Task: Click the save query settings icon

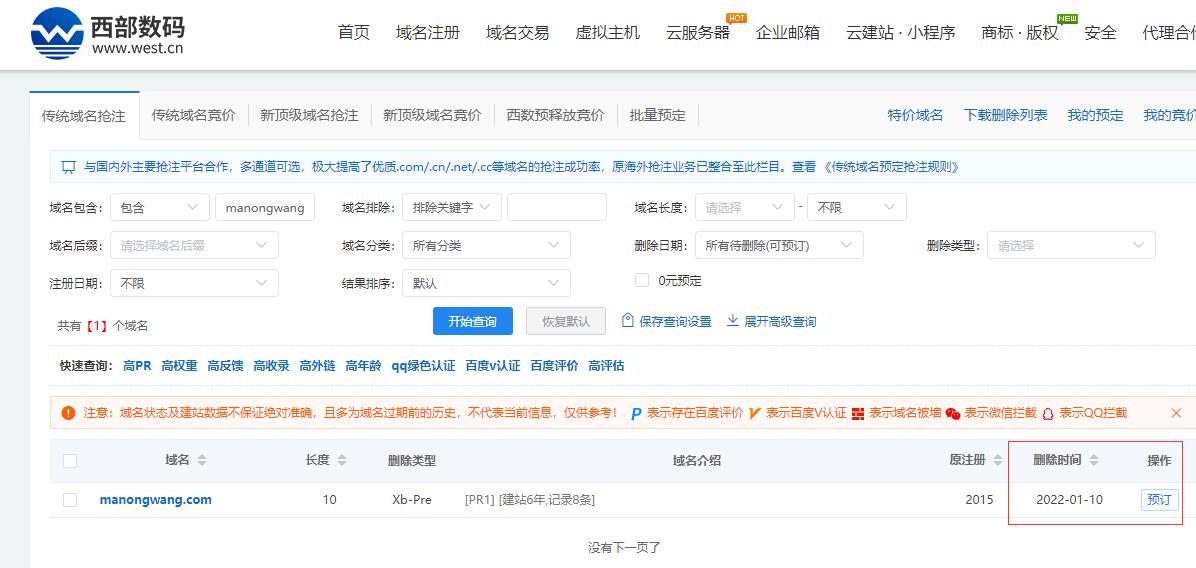Action: [628, 321]
